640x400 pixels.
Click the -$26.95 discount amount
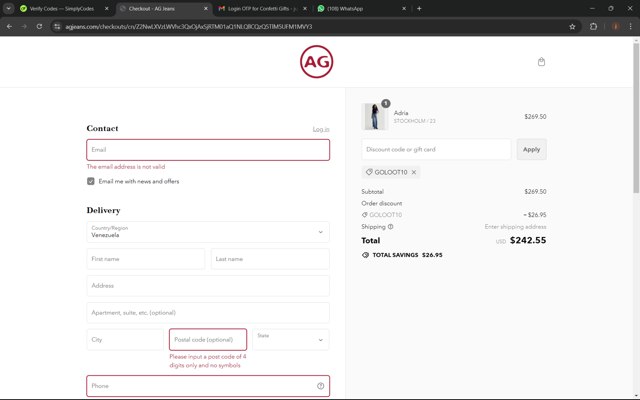pyautogui.click(x=535, y=215)
